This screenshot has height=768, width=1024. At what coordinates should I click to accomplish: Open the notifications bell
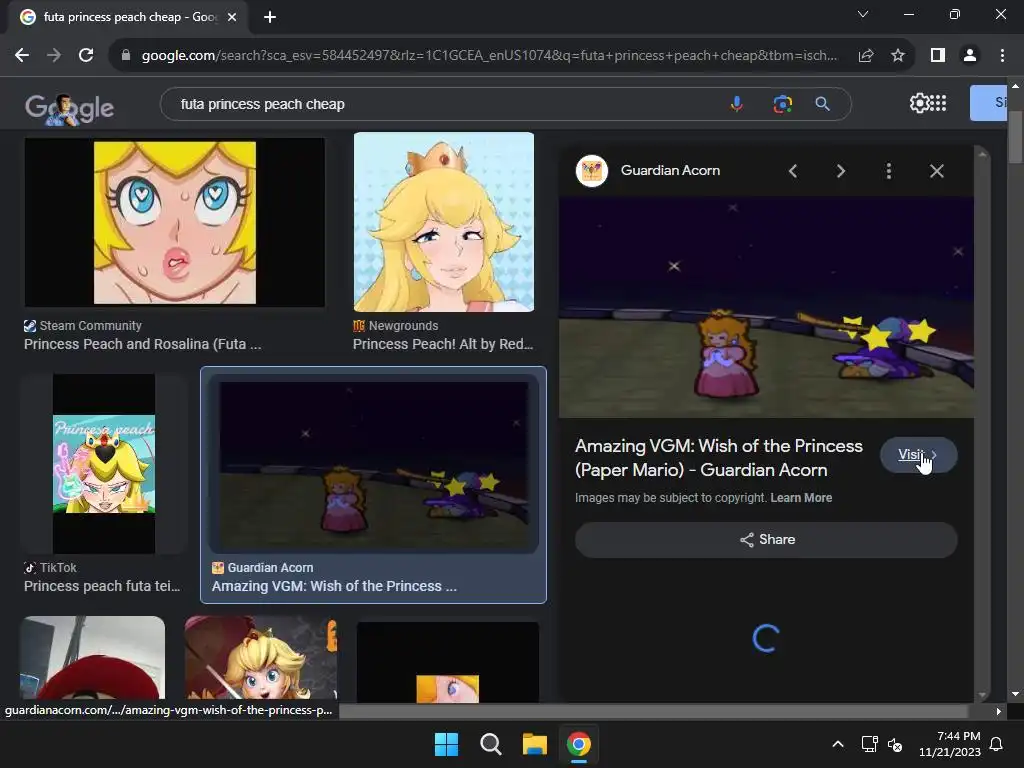tap(997, 744)
